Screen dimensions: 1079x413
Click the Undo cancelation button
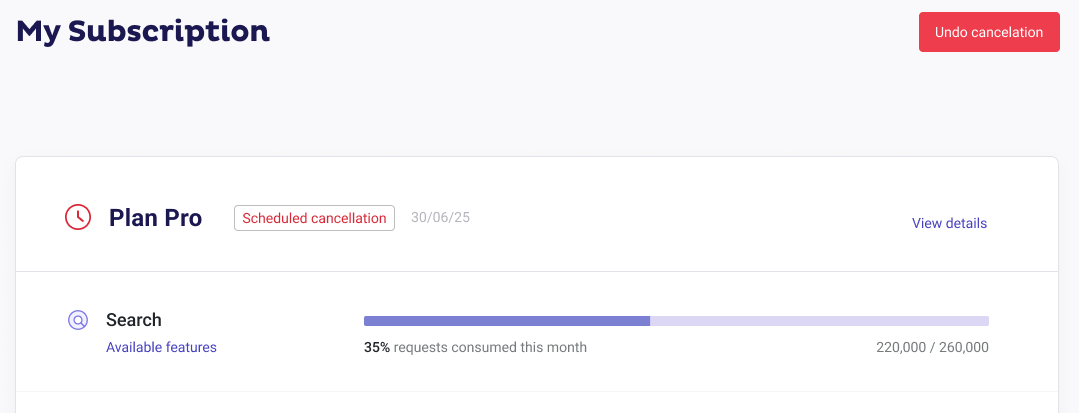coord(989,32)
